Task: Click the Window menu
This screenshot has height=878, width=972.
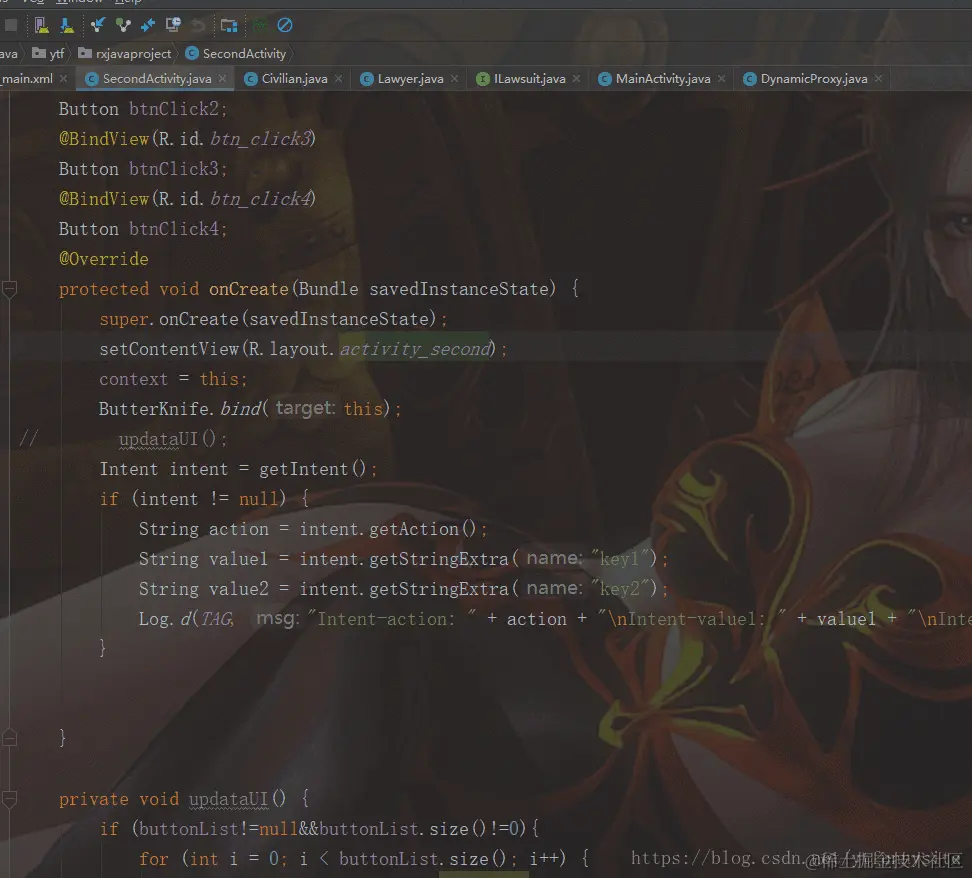Action: [79, 2]
